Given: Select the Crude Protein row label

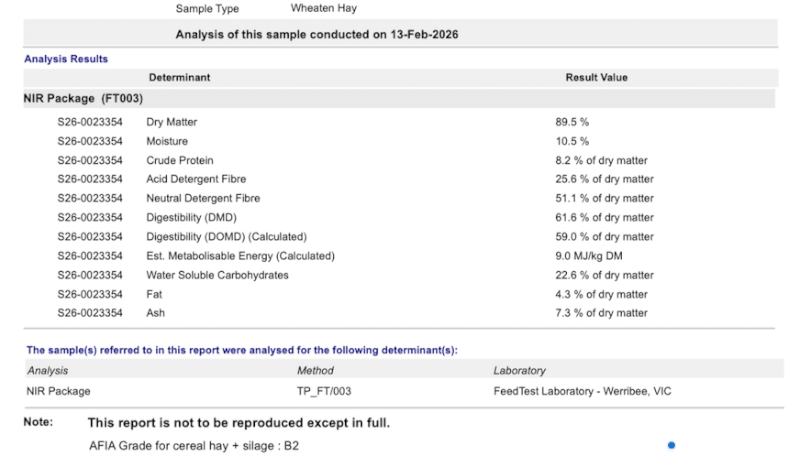Looking at the screenshot, I should (180, 160).
